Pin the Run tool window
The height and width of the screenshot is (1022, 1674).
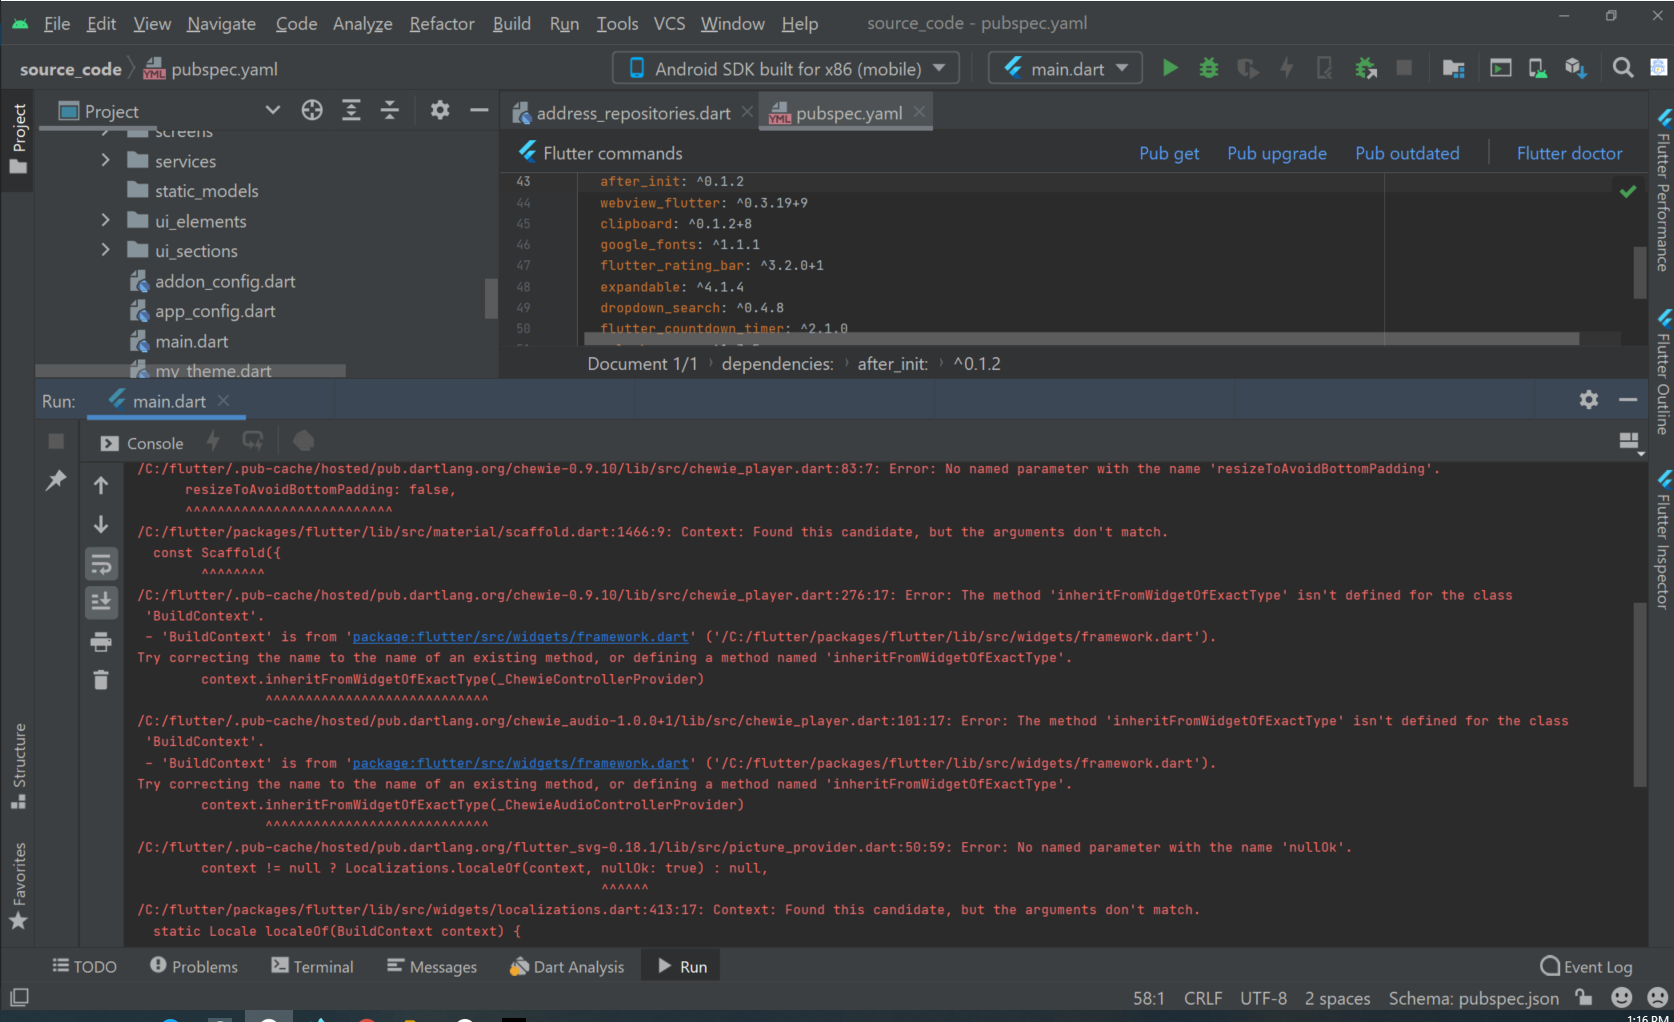tap(56, 482)
